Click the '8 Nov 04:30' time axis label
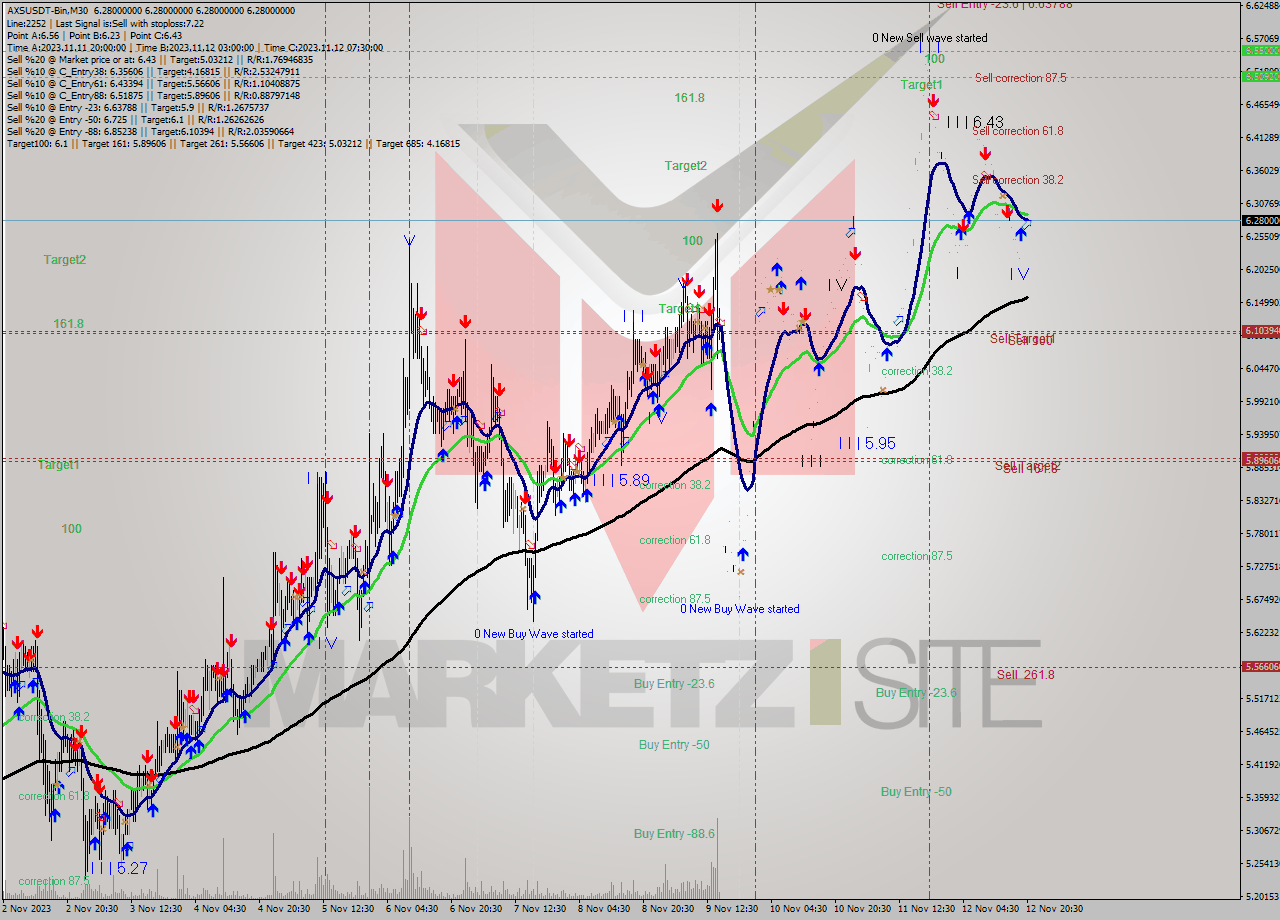The image size is (1280, 920). coord(604,909)
